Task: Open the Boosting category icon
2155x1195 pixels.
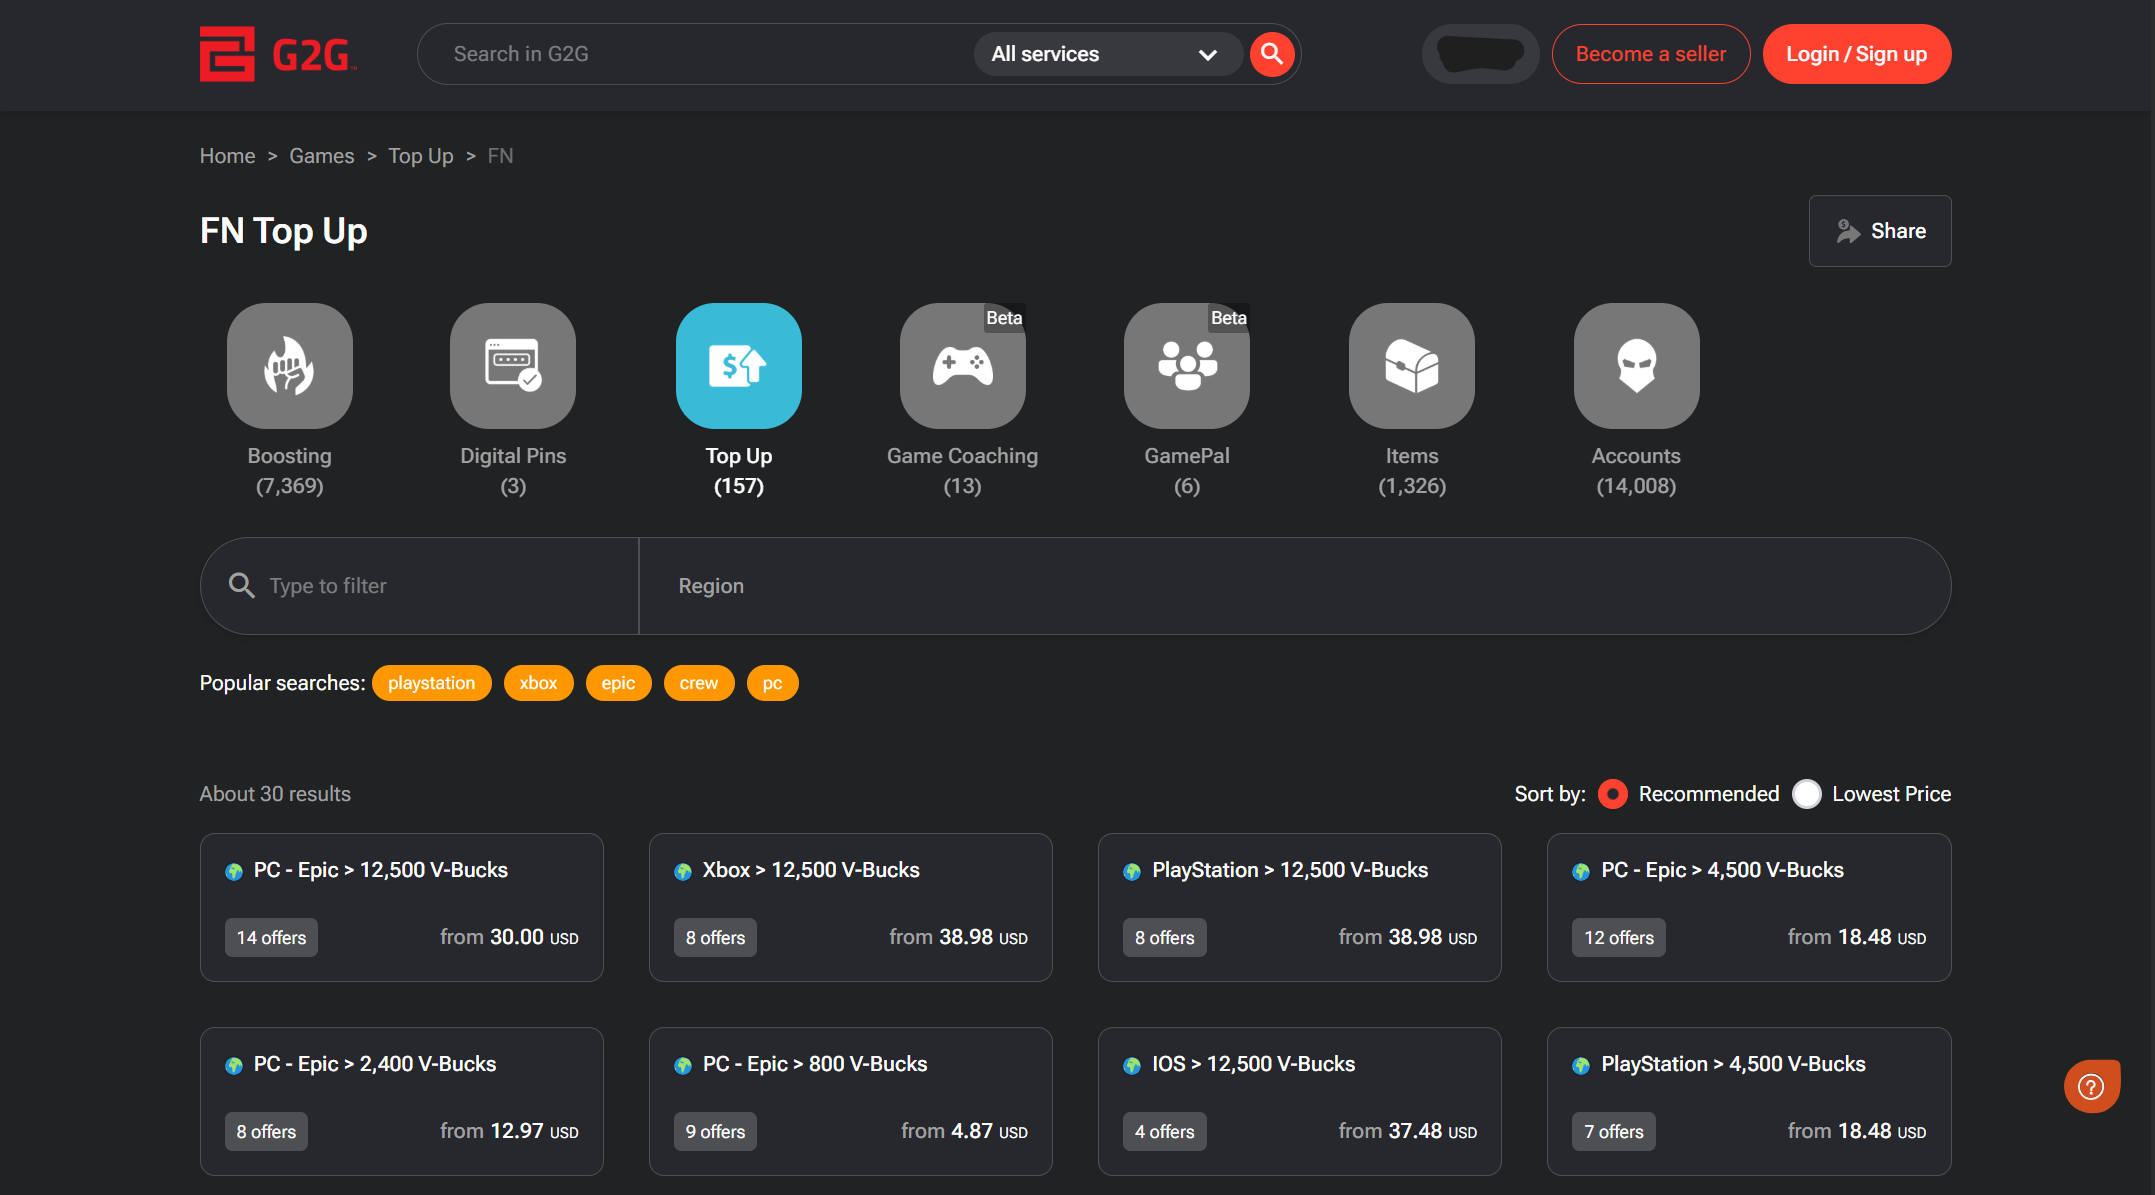Action: tap(290, 366)
